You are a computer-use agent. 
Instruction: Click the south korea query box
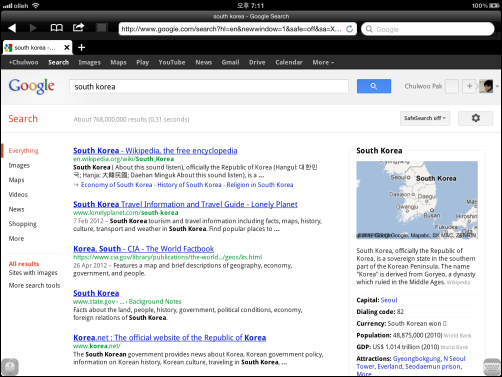(209, 87)
